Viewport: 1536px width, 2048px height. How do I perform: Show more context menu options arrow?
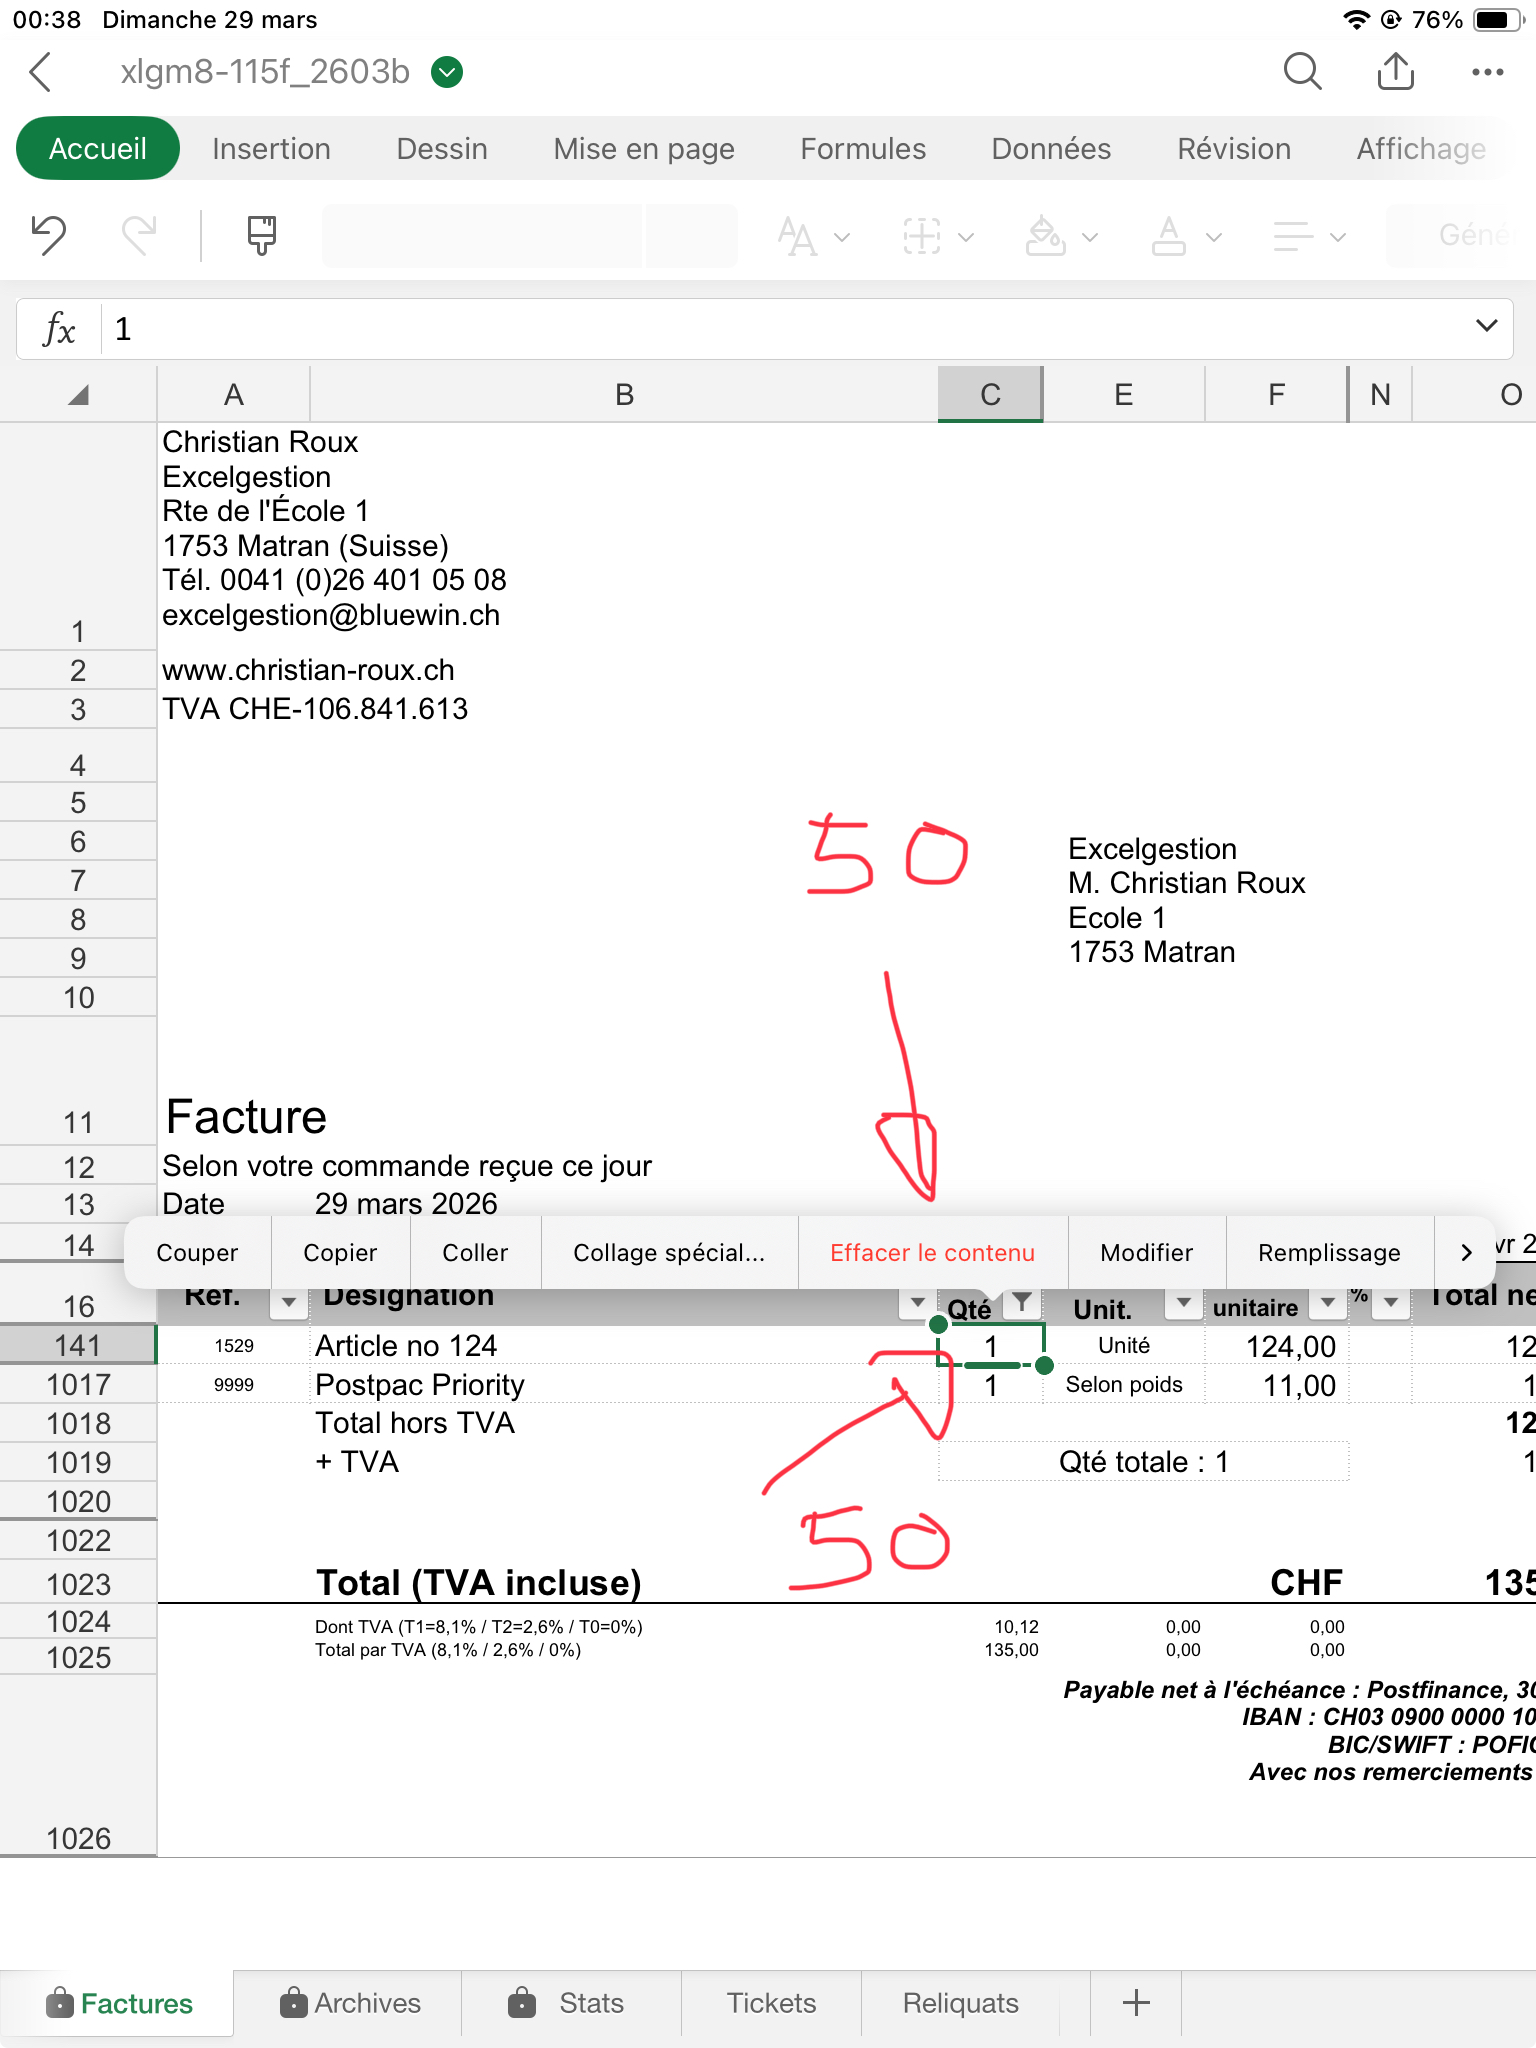pyautogui.click(x=1465, y=1253)
